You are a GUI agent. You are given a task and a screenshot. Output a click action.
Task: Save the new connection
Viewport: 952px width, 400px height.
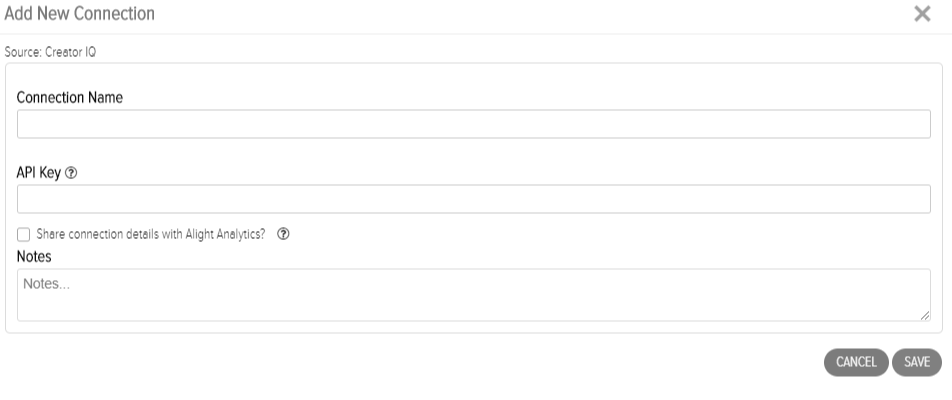[x=917, y=362]
